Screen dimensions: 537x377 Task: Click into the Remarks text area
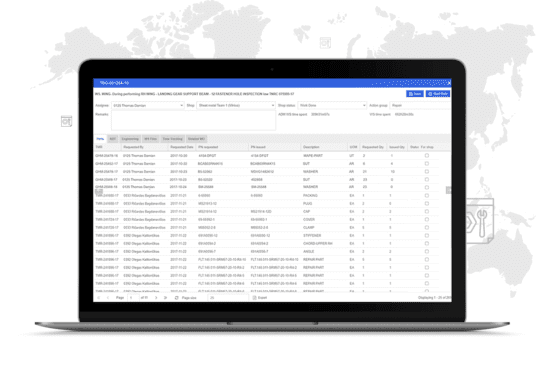(193, 121)
